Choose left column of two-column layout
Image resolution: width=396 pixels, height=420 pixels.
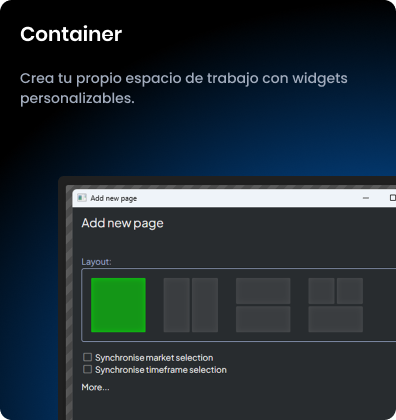[177, 305]
